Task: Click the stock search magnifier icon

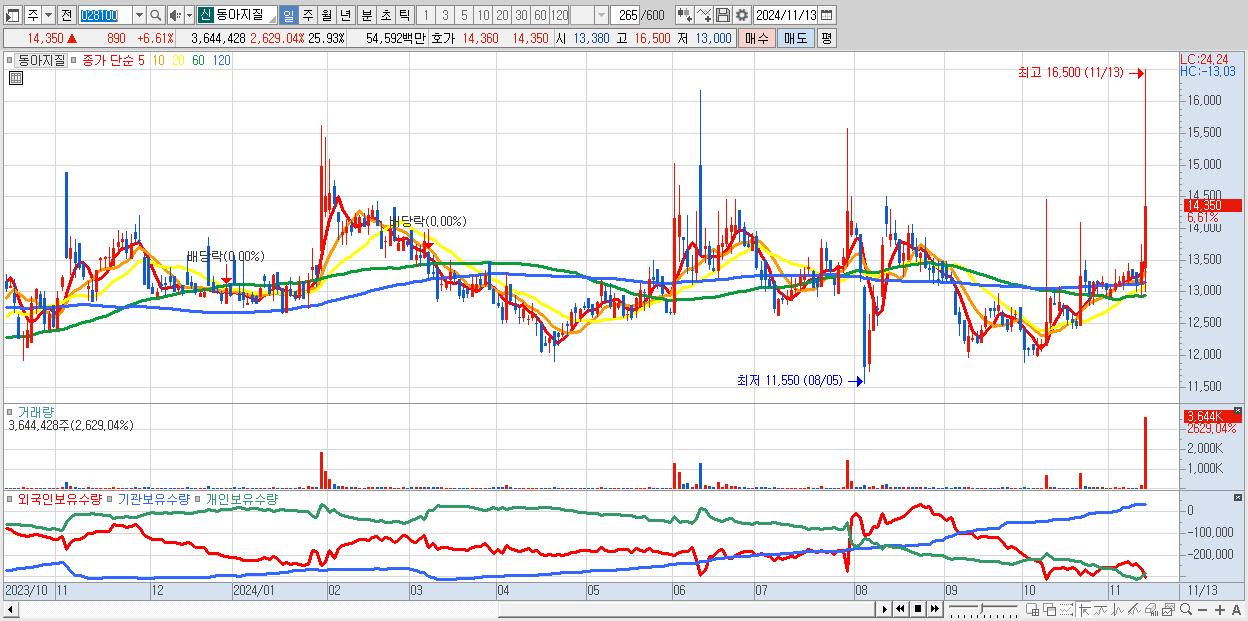Action: pyautogui.click(x=155, y=15)
